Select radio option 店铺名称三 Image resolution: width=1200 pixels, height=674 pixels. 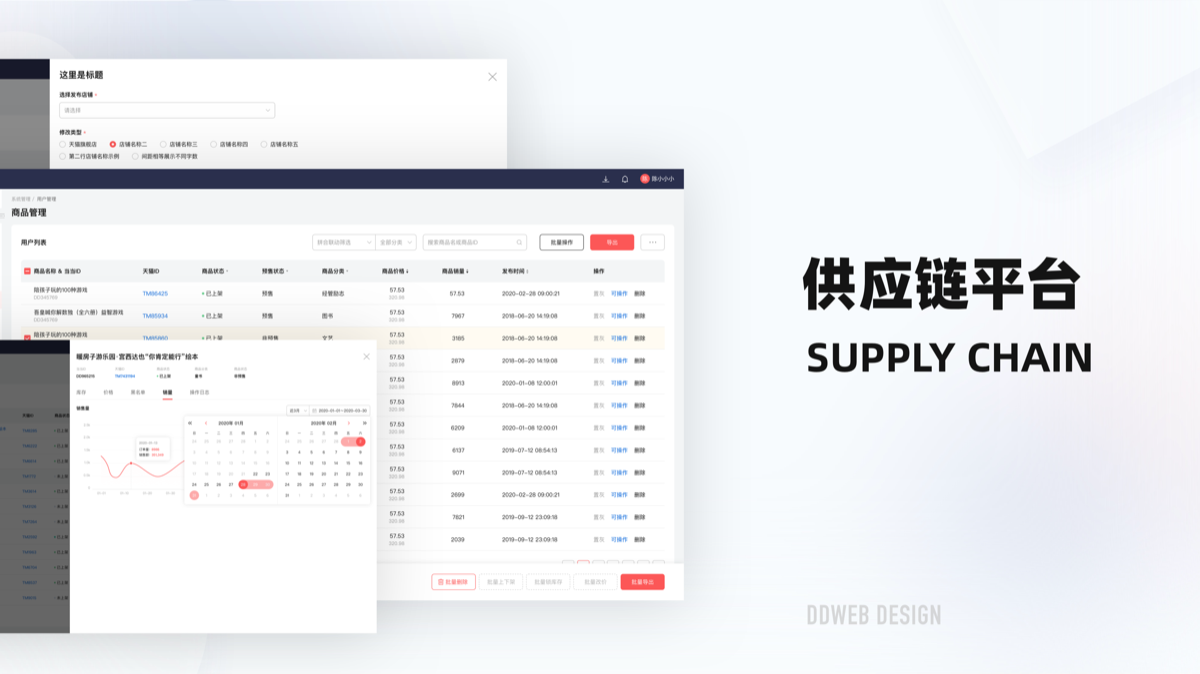click(x=163, y=144)
